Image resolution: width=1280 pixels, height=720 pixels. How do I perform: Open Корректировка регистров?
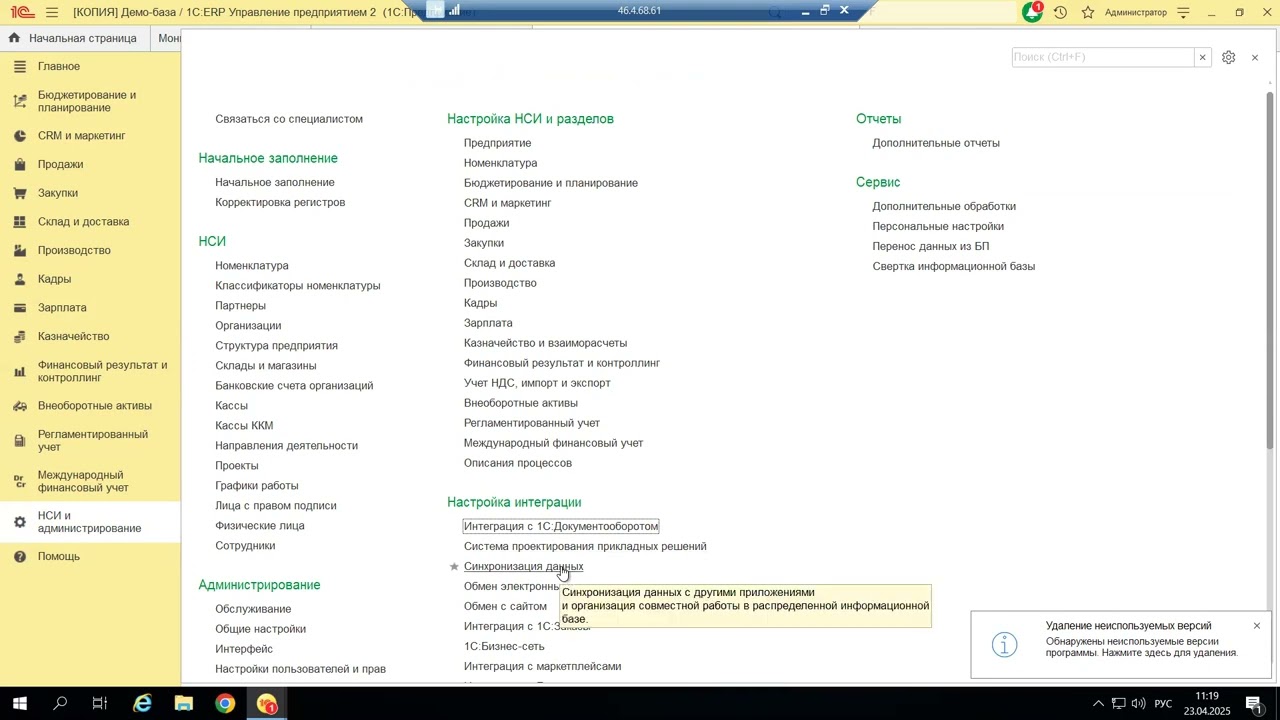[x=280, y=203]
